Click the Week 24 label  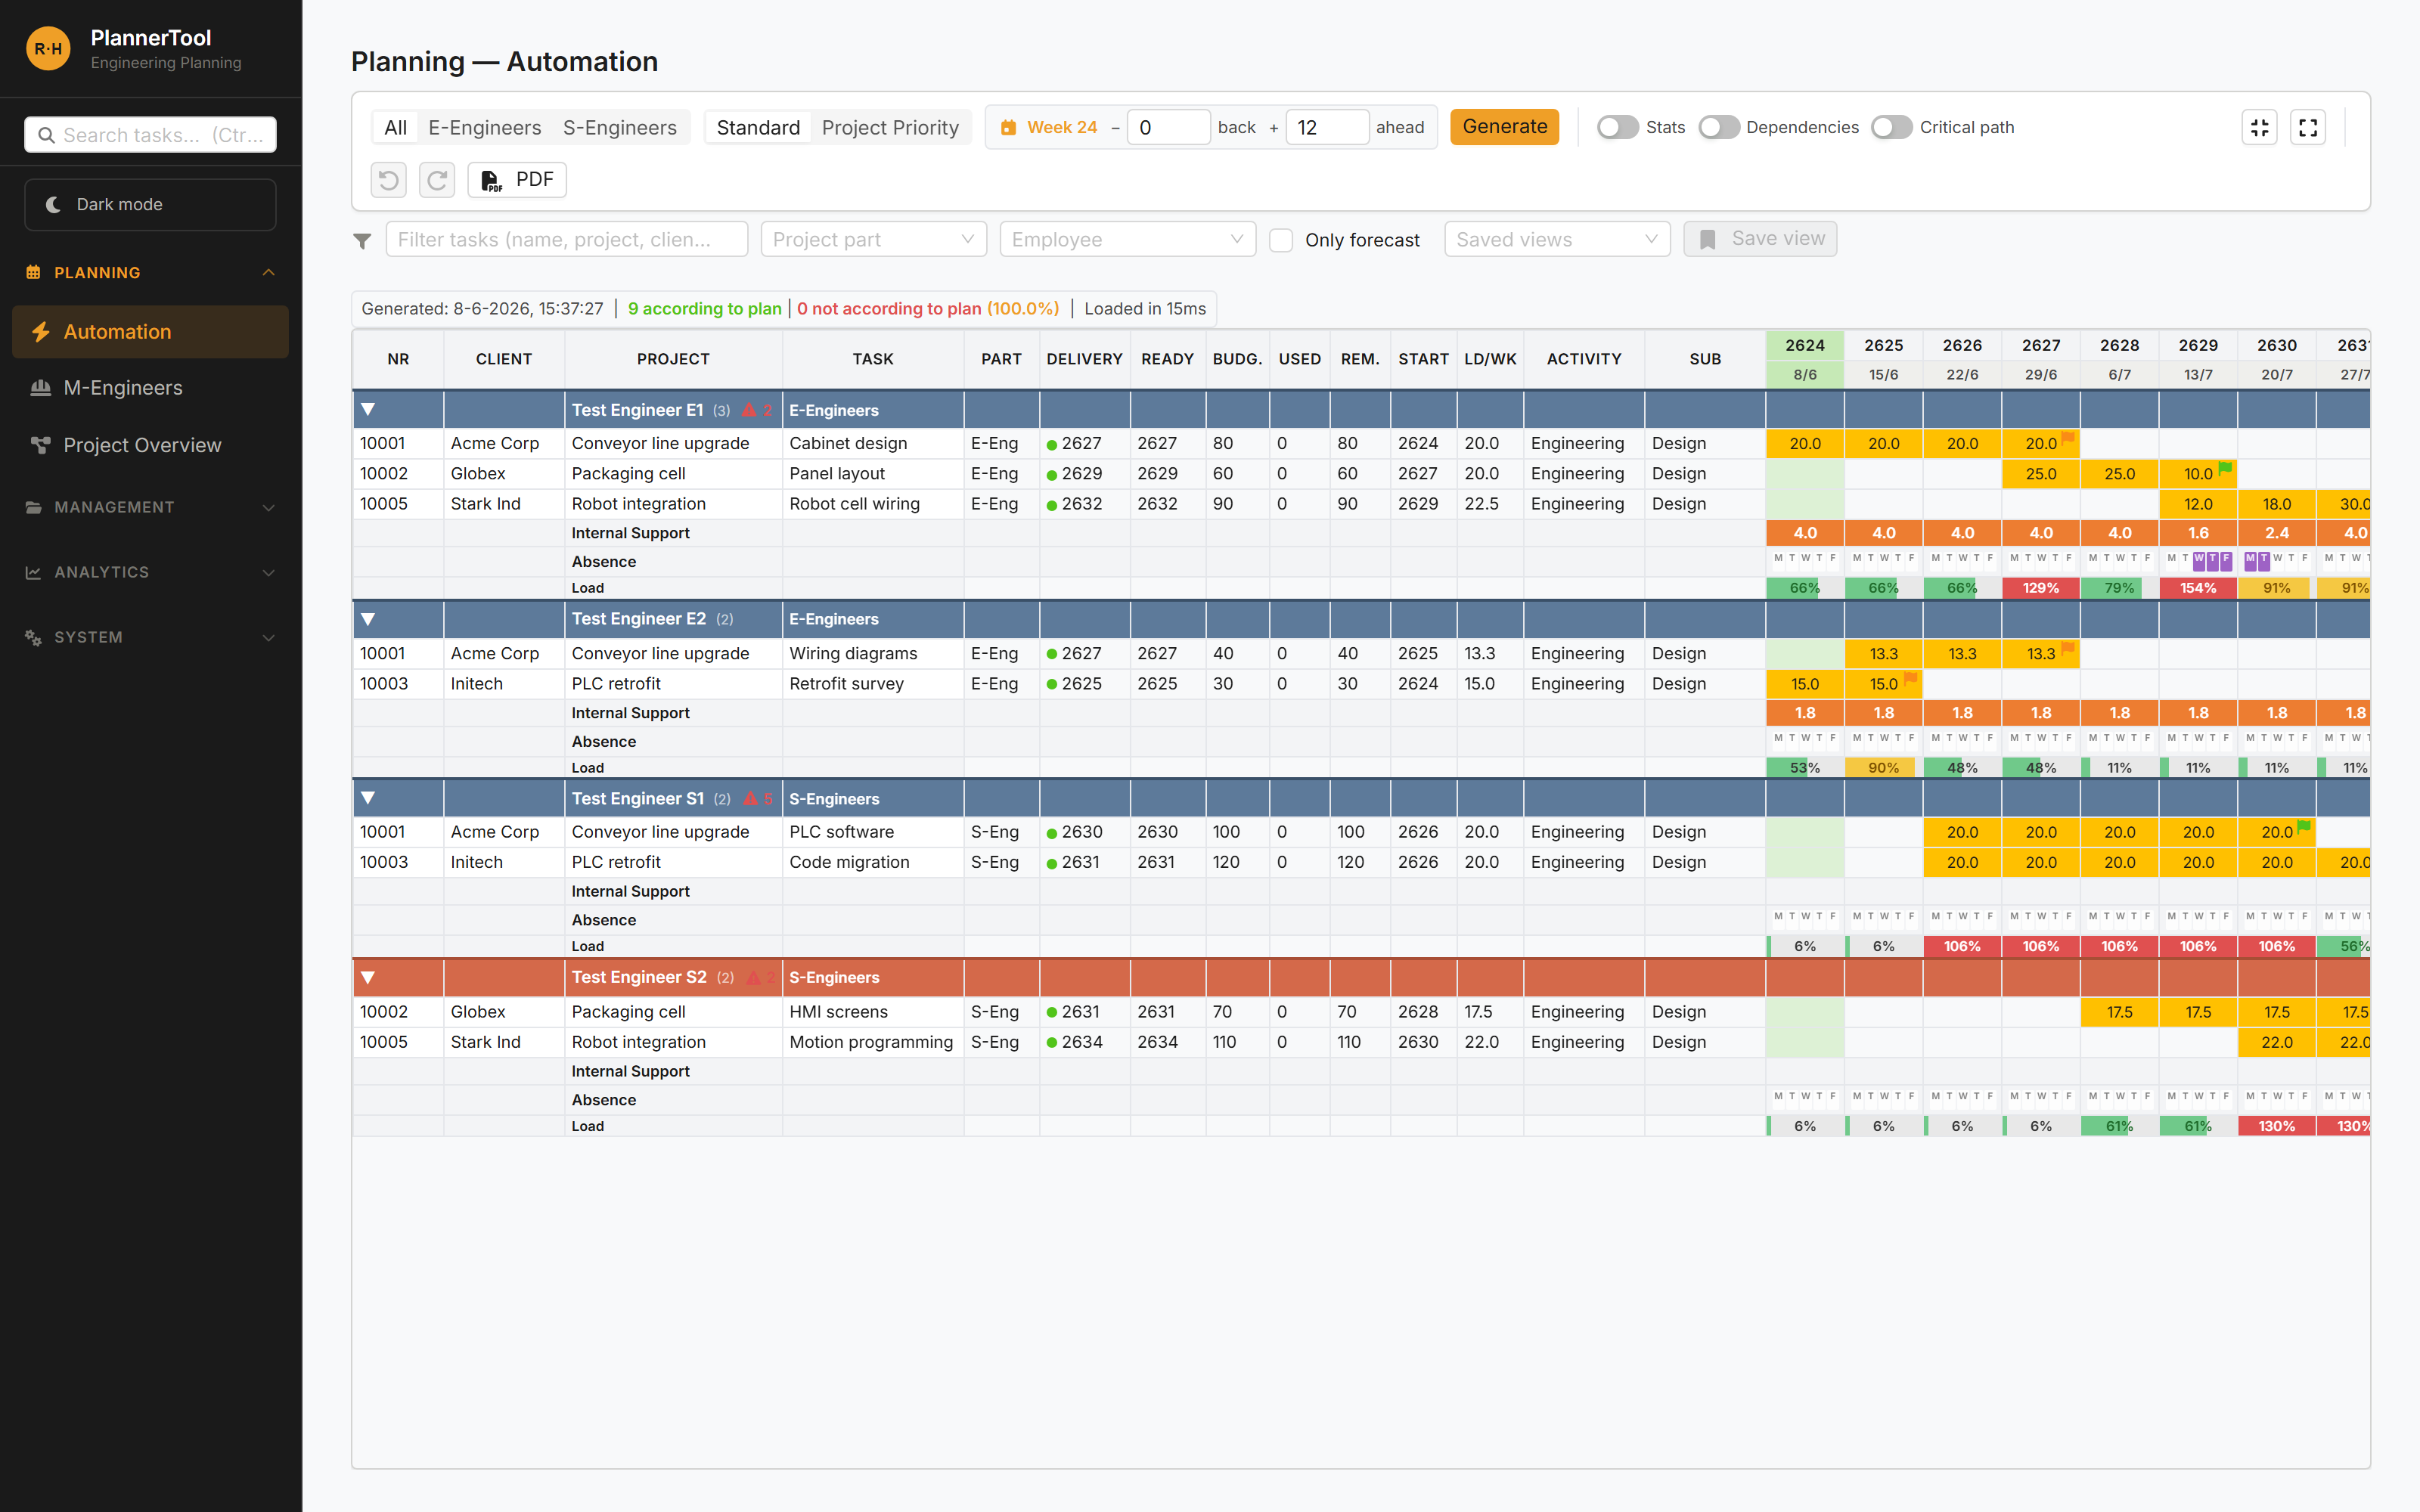pyautogui.click(x=1062, y=127)
